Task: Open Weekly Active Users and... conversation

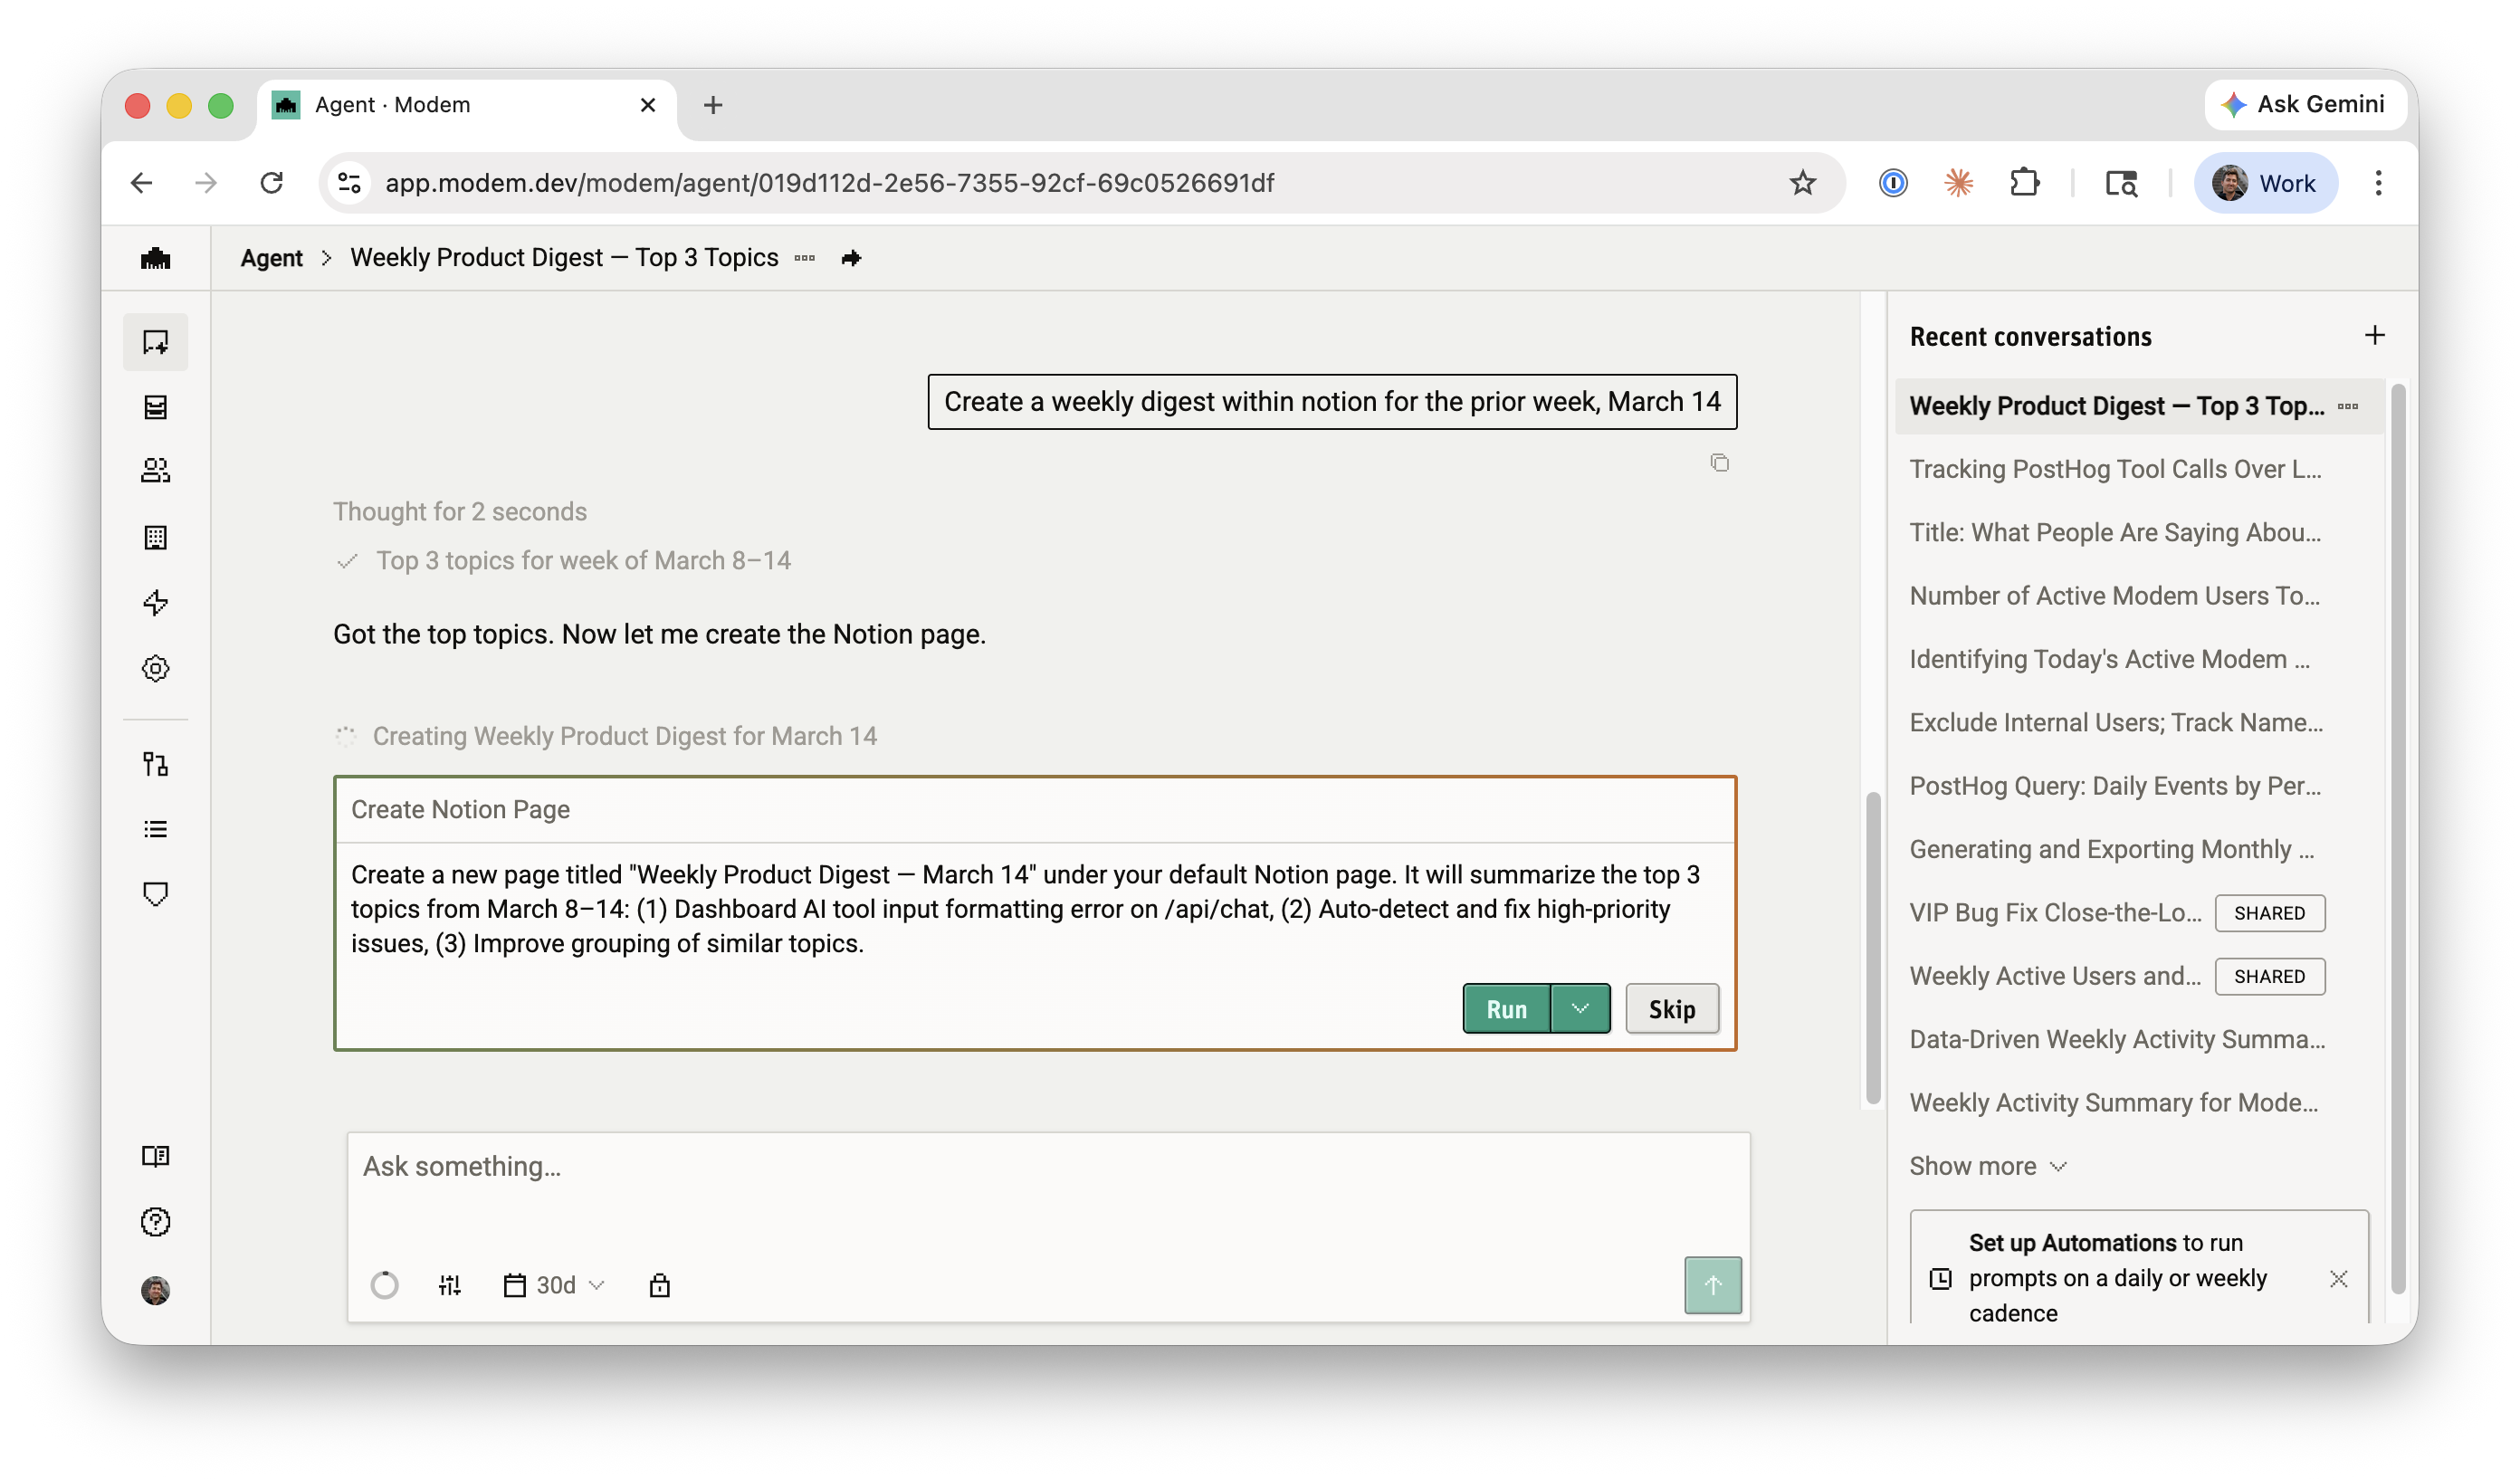Action: point(2055,976)
